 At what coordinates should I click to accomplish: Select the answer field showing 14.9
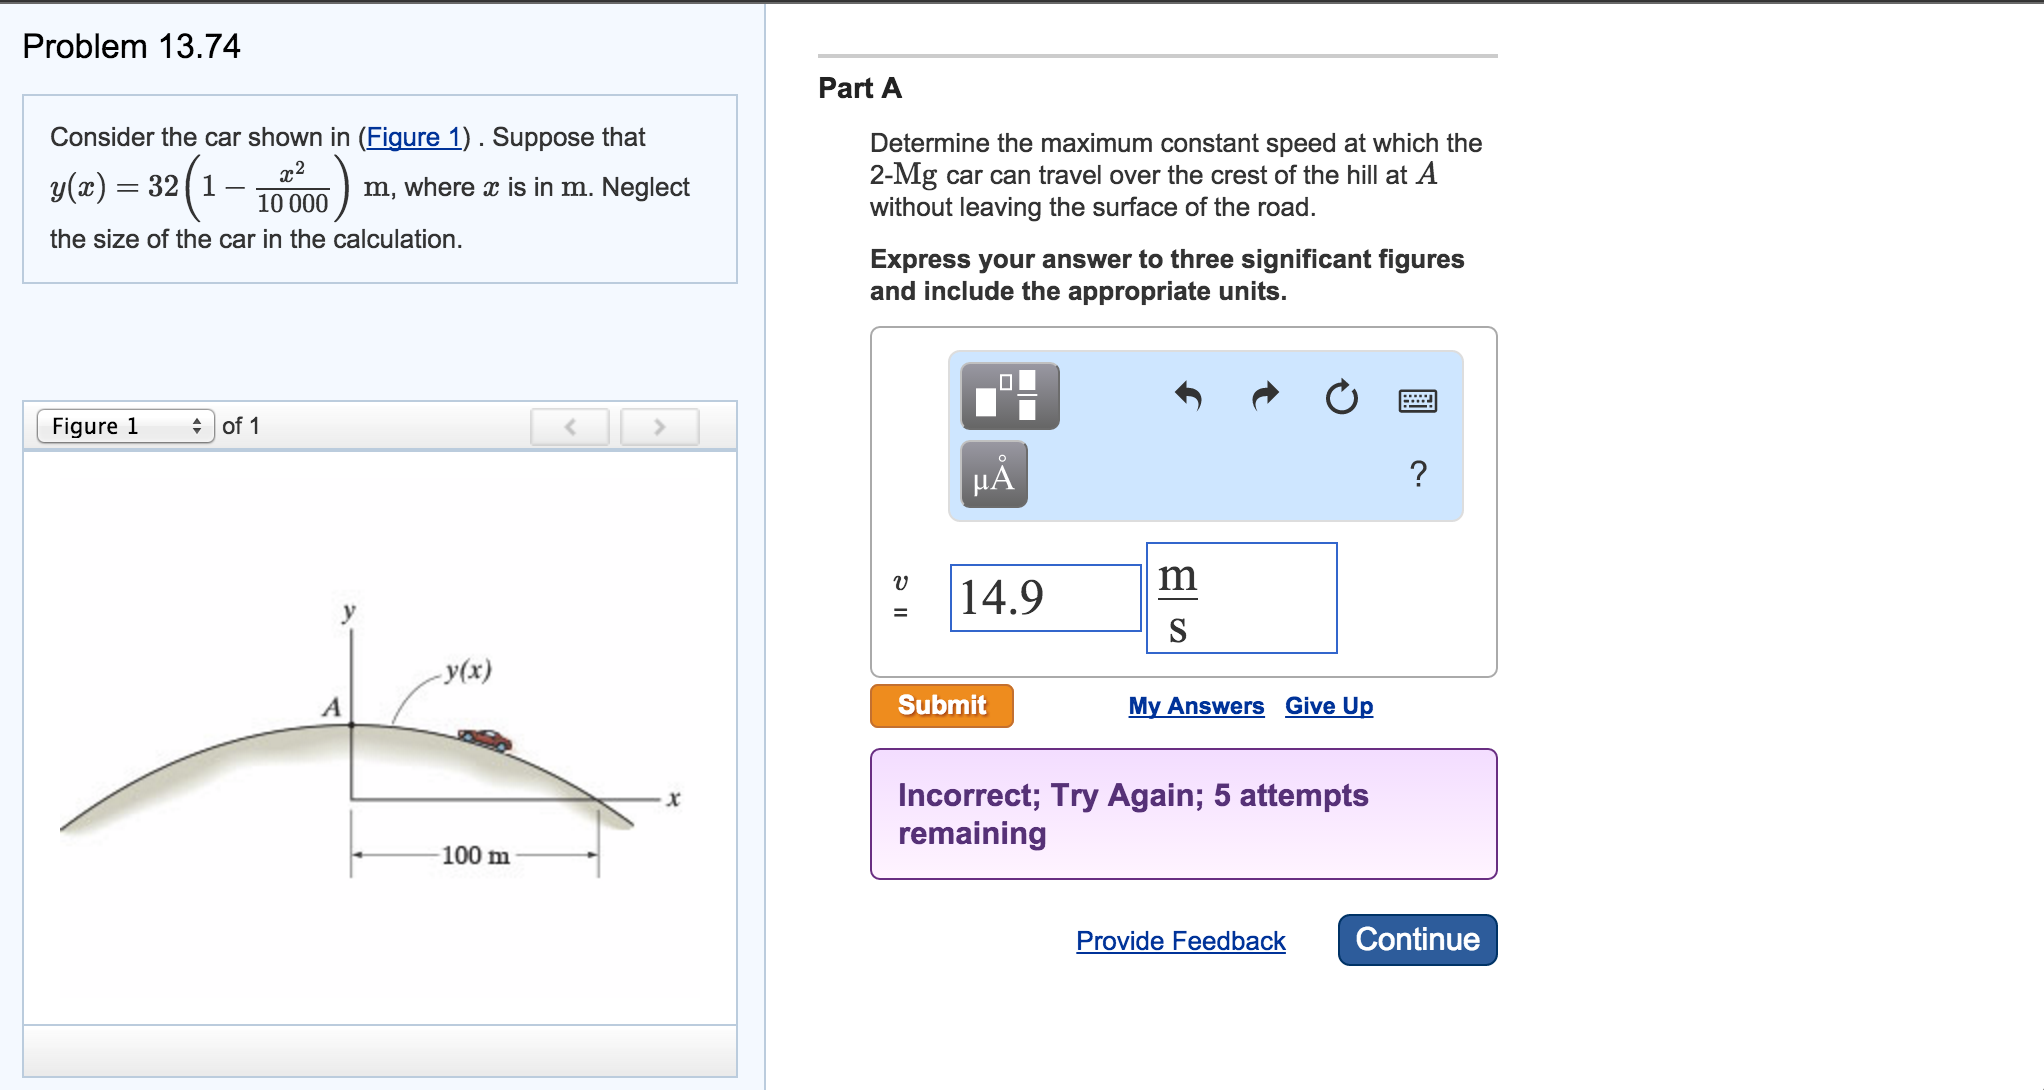(1046, 597)
